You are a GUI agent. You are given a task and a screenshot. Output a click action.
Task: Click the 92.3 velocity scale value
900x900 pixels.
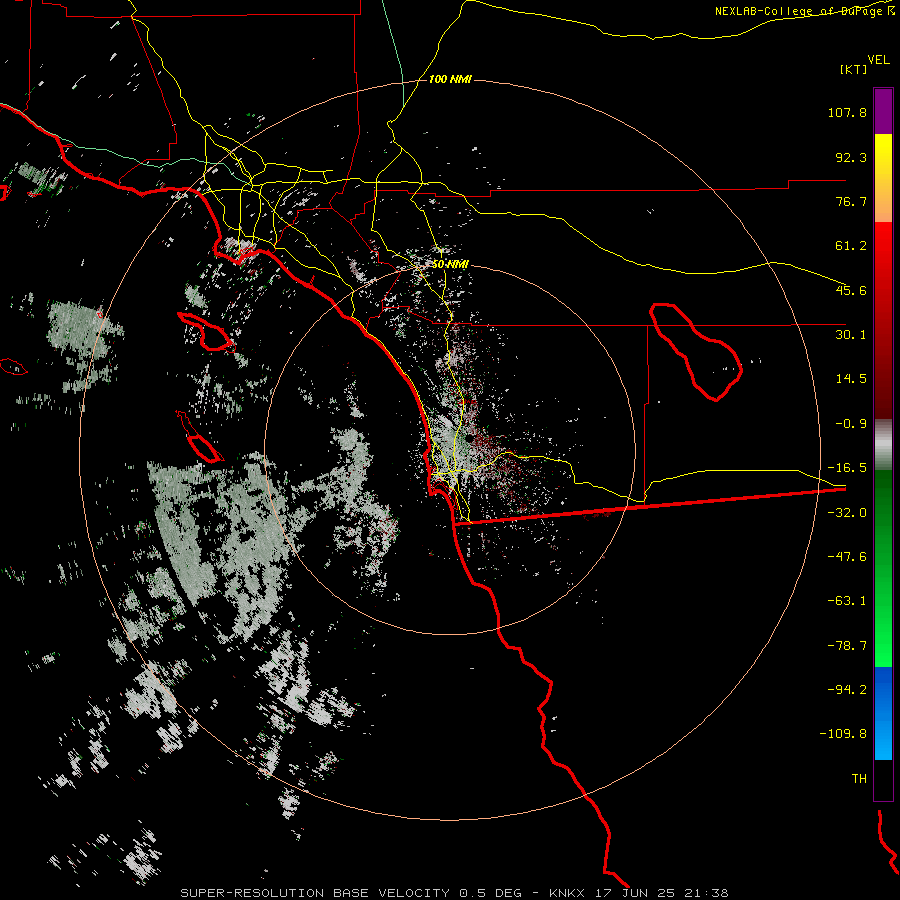pyautogui.click(x=851, y=157)
